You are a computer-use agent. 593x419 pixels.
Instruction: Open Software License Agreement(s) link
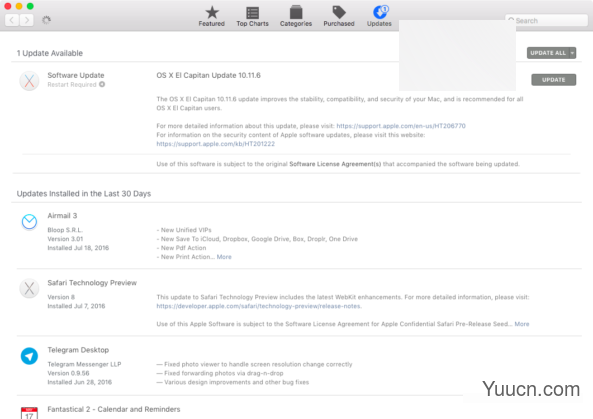(335, 164)
